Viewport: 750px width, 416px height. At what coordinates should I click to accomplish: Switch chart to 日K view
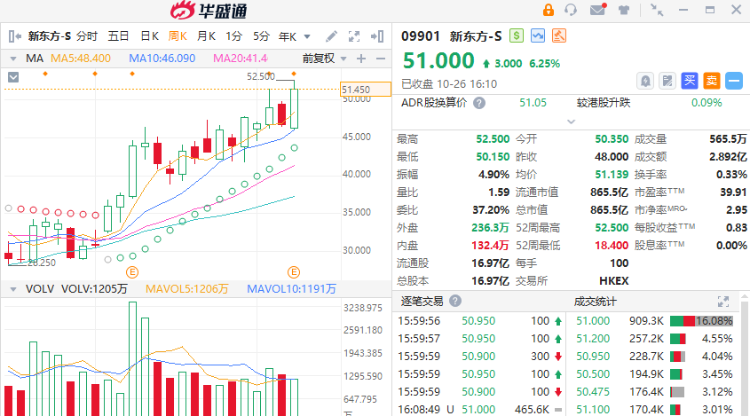[150, 36]
